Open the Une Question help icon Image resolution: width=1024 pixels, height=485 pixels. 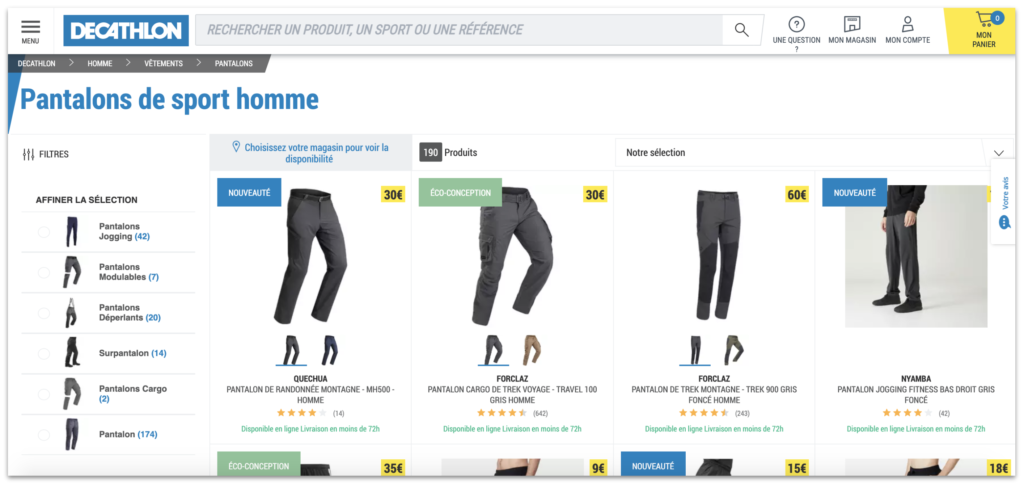coord(796,25)
